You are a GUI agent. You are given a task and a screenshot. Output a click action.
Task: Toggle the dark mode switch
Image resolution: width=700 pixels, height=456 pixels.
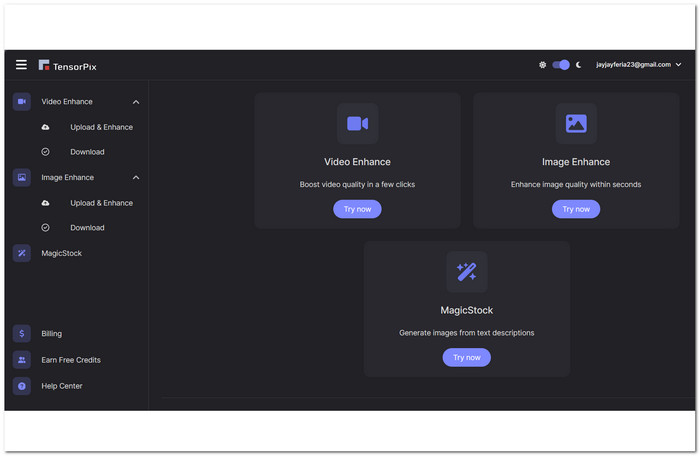pos(561,65)
